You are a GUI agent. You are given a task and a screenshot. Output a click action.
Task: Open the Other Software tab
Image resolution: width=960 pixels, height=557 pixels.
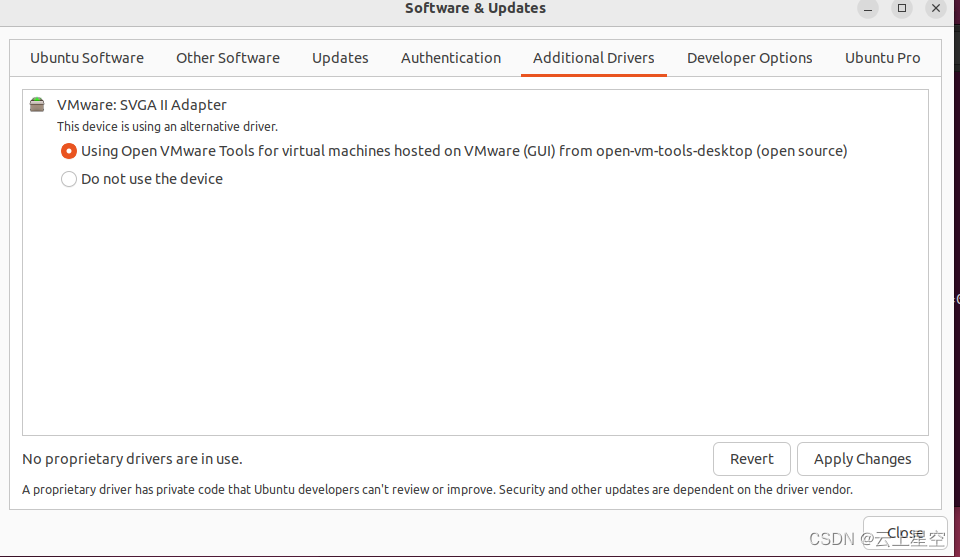[228, 58]
